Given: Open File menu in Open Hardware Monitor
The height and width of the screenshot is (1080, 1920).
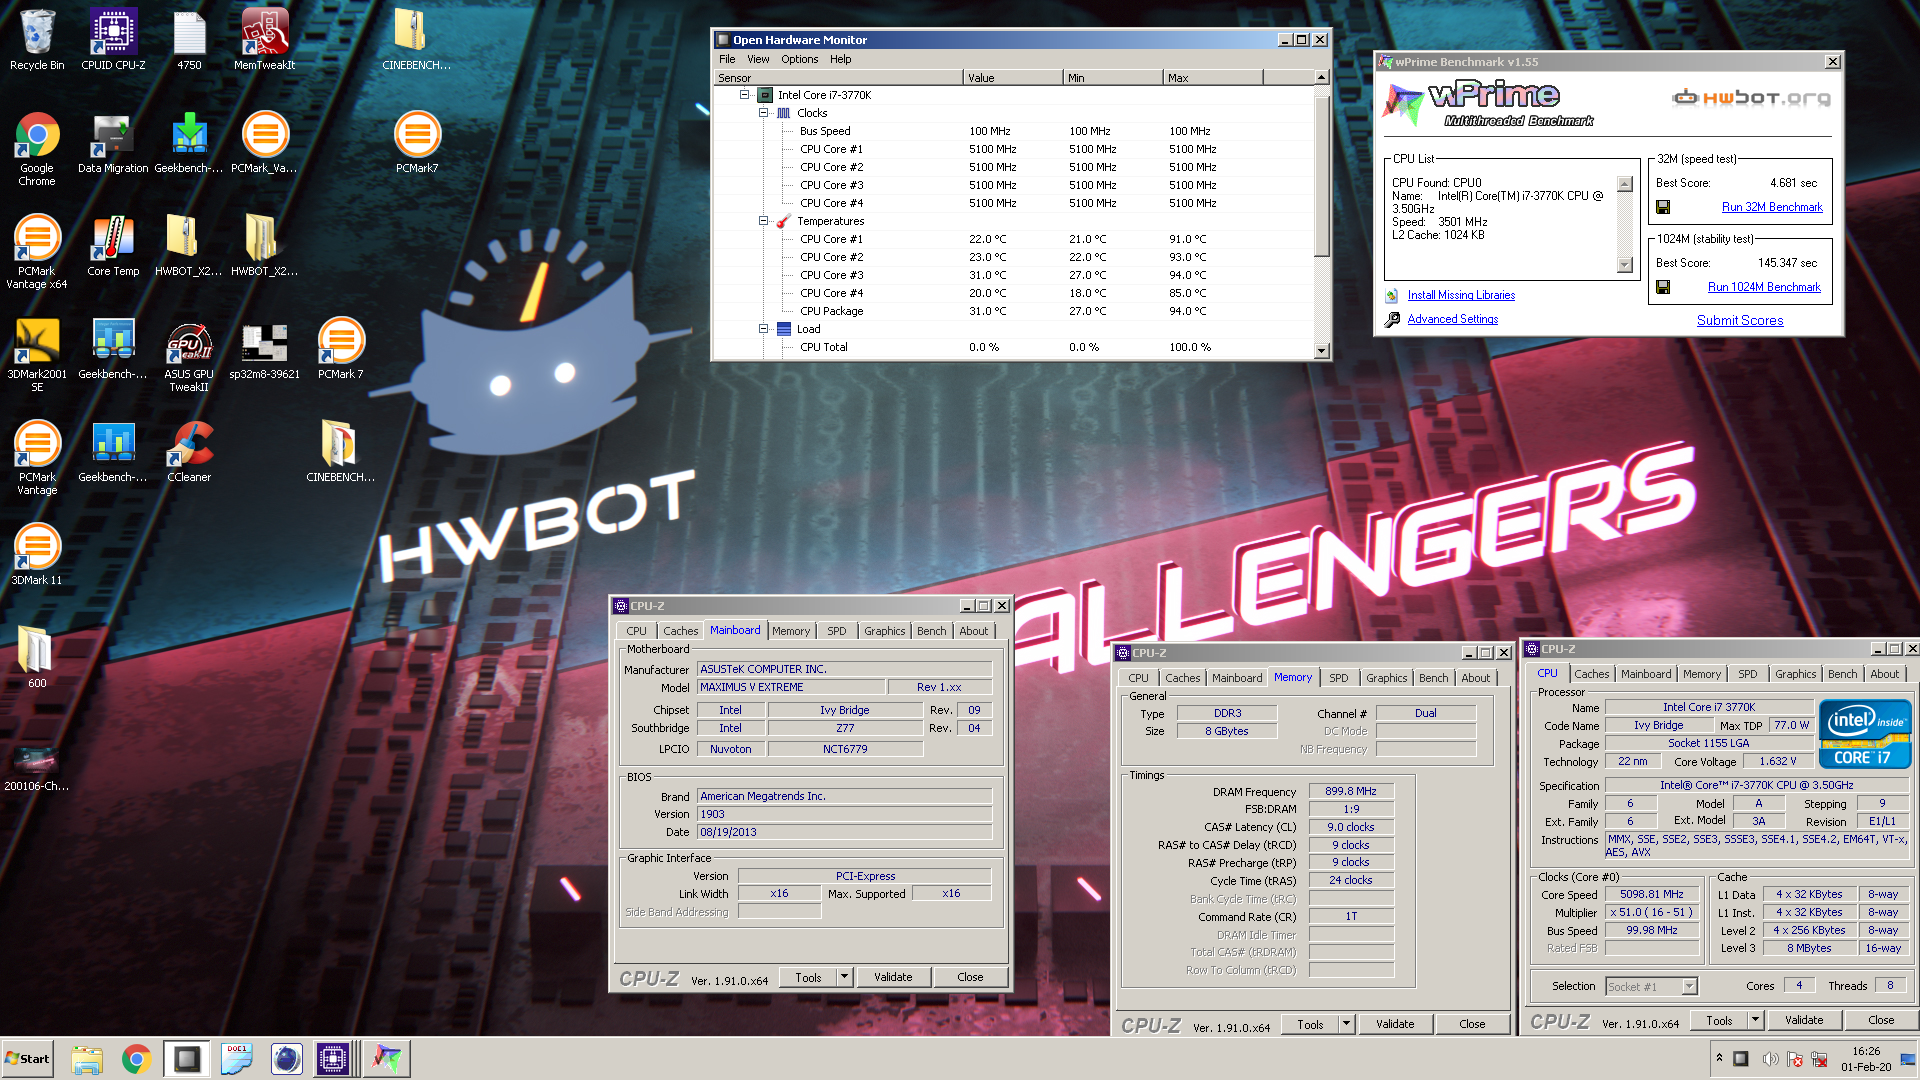Looking at the screenshot, I should (727, 59).
